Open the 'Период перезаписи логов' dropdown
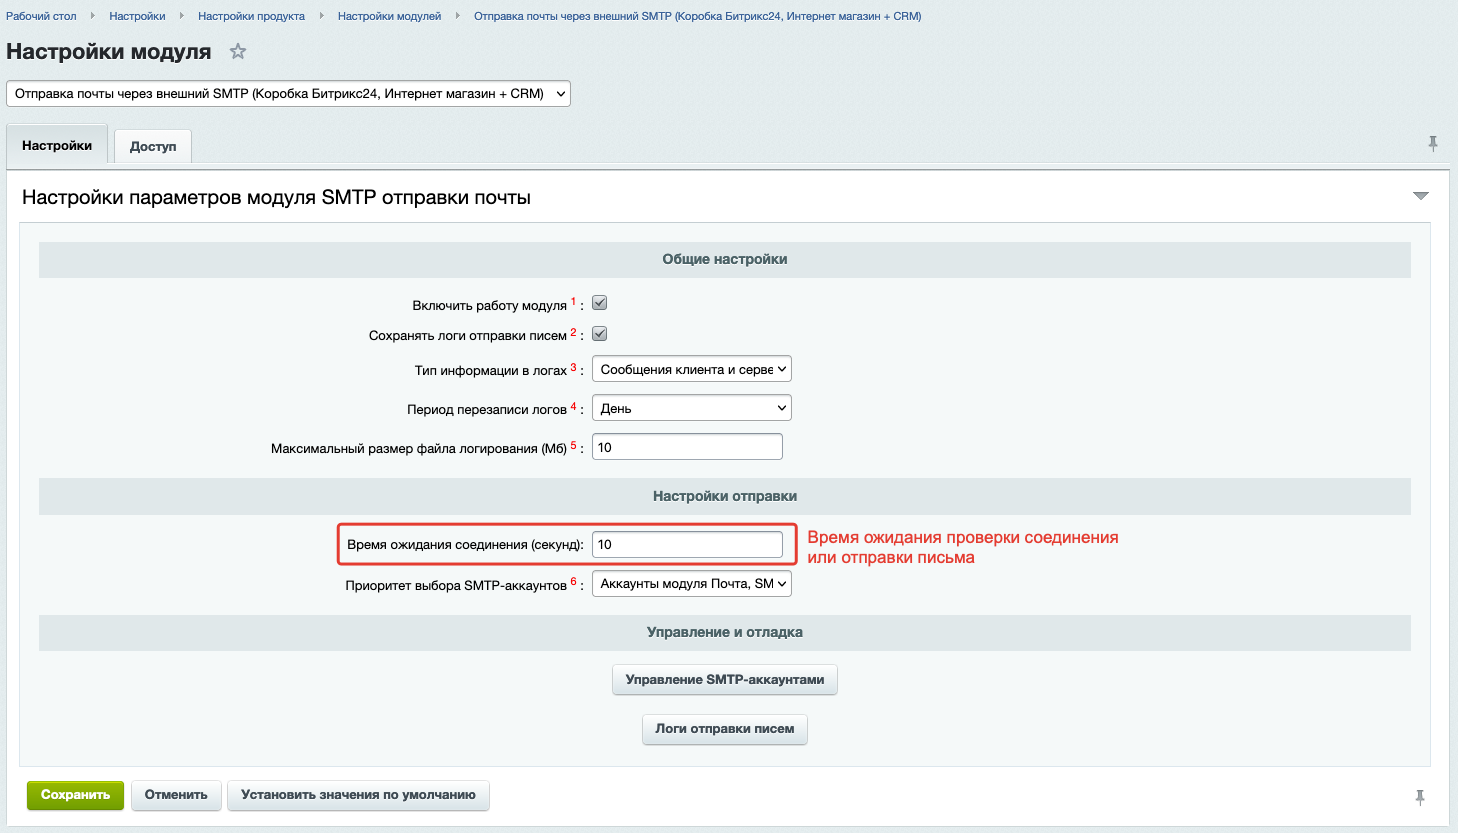This screenshot has width=1458, height=833. pos(692,408)
